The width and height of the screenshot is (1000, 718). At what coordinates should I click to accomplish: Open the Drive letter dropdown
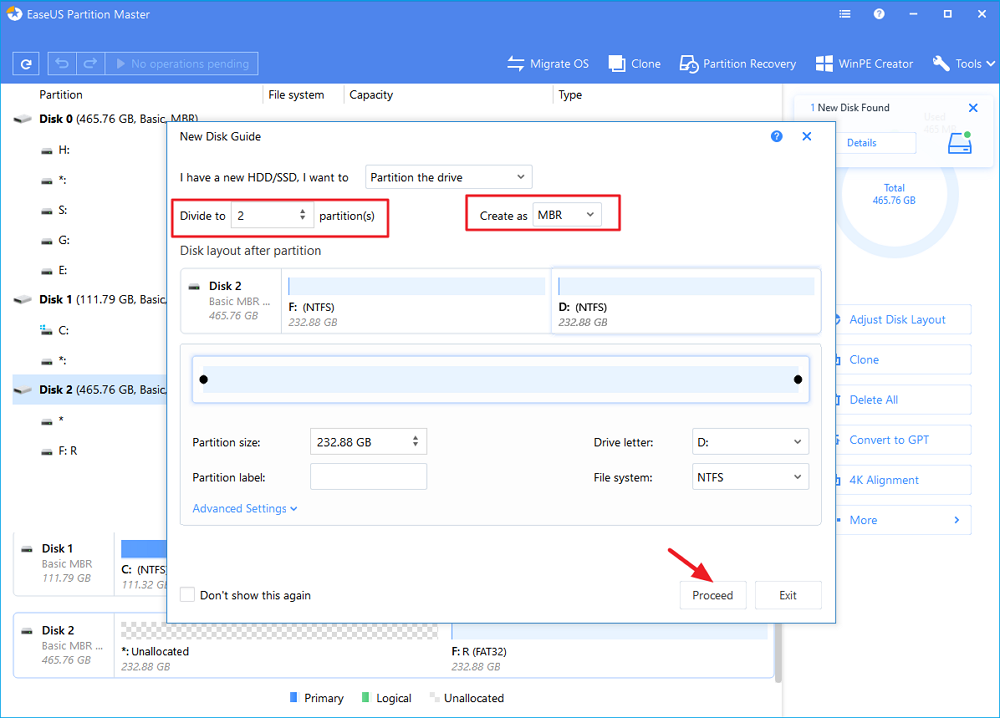point(750,442)
